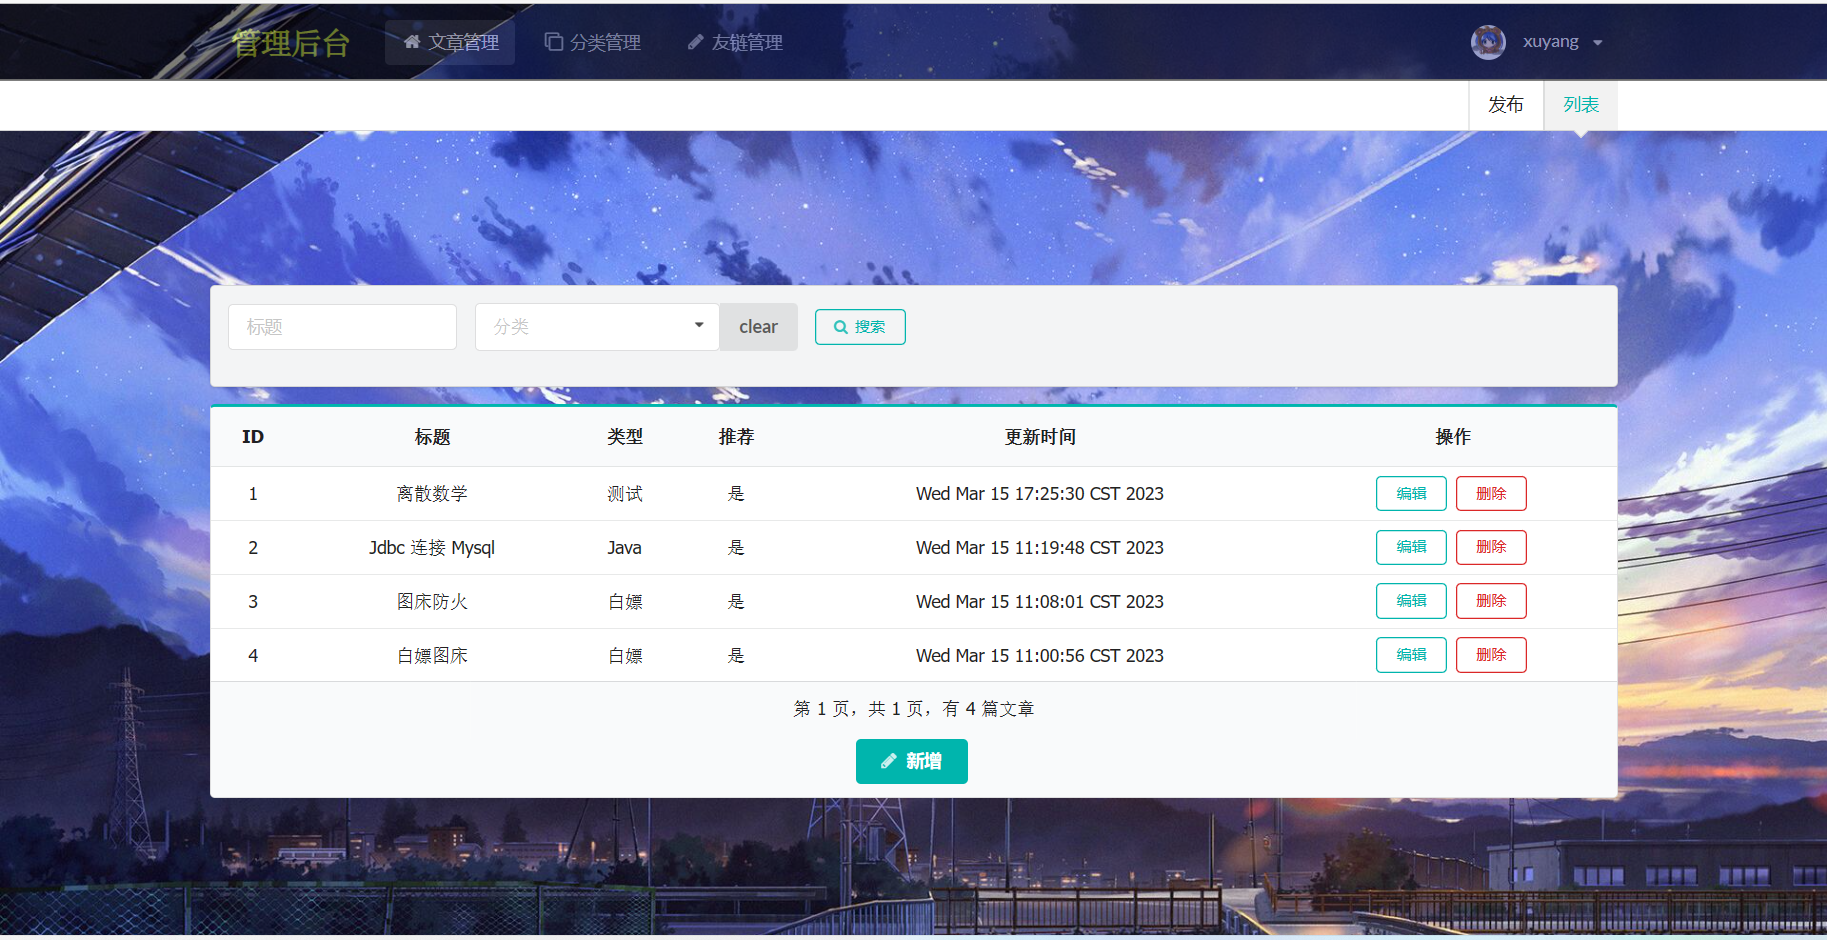Image resolution: width=1827 pixels, height=940 pixels.
Task: Edit the 离散数学 article
Action: pyautogui.click(x=1410, y=494)
